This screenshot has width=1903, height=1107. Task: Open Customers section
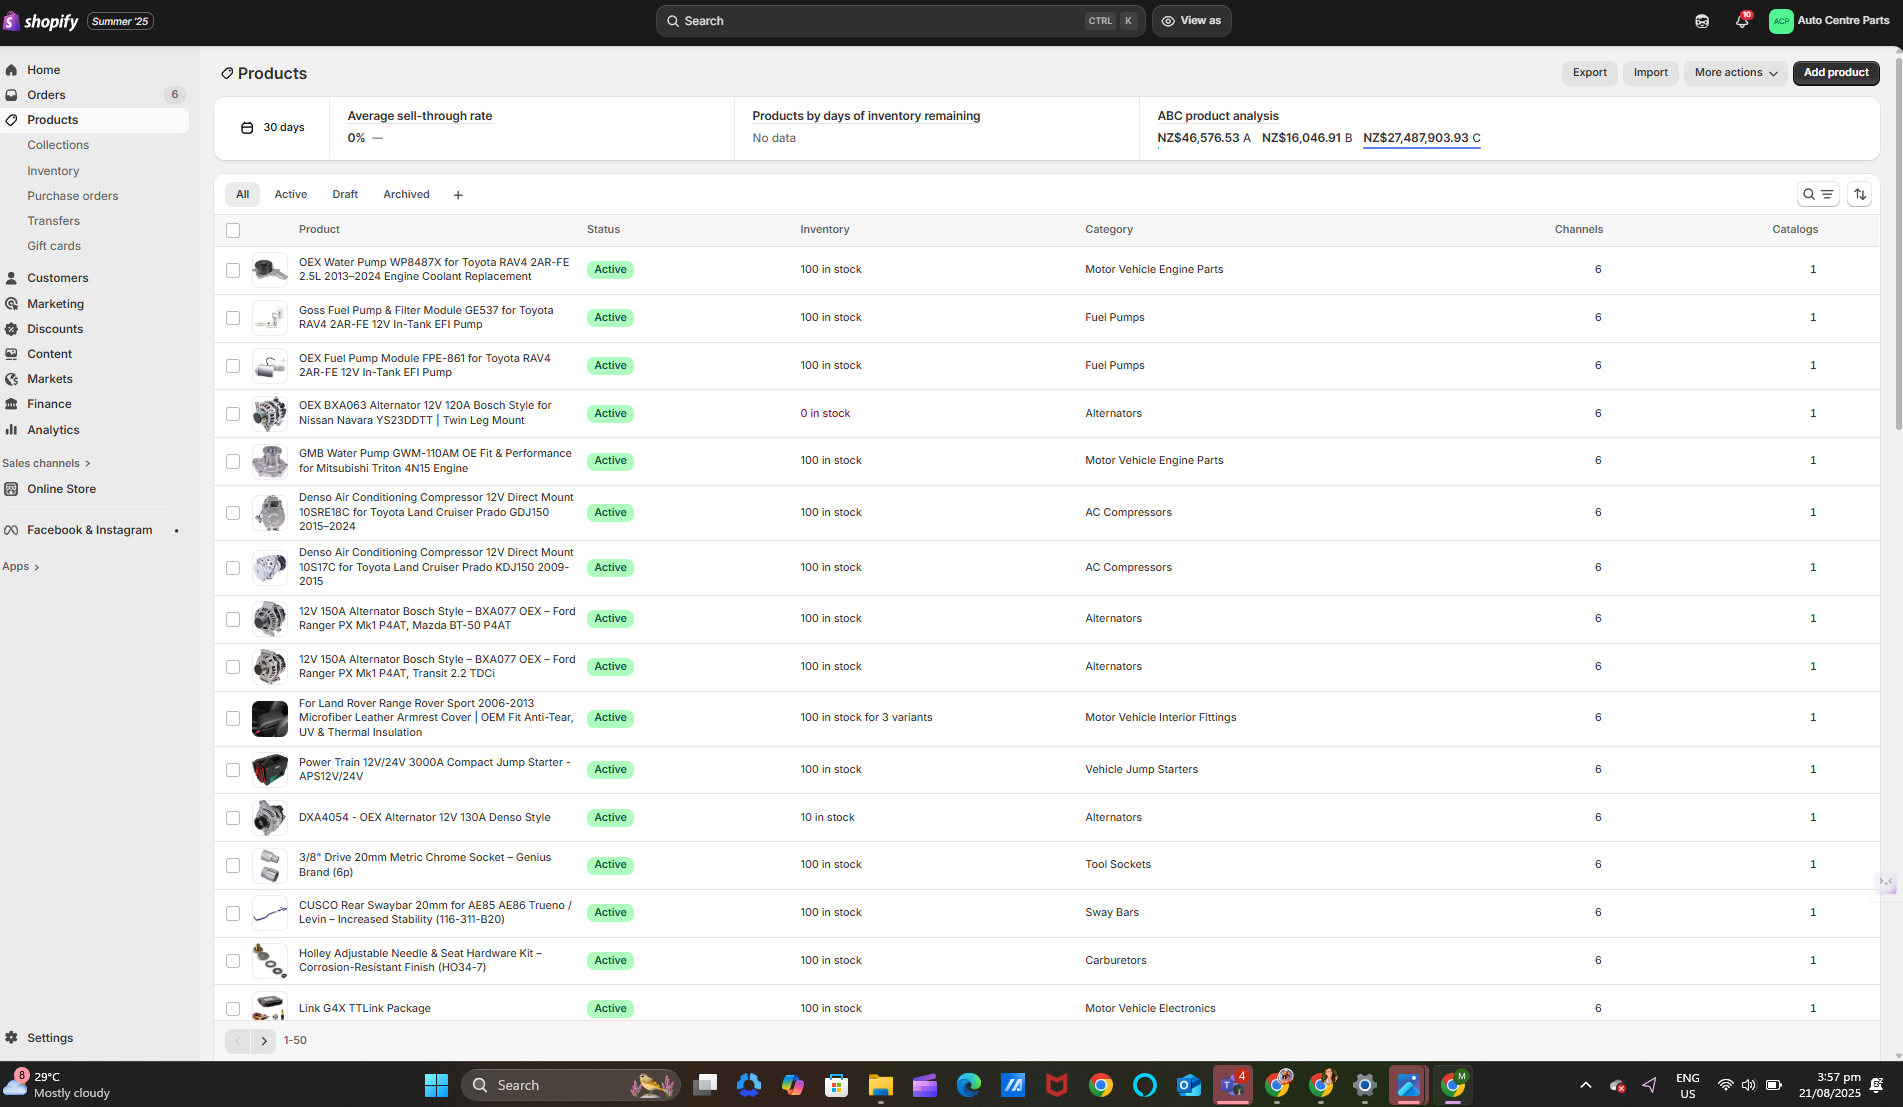click(x=57, y=278)
